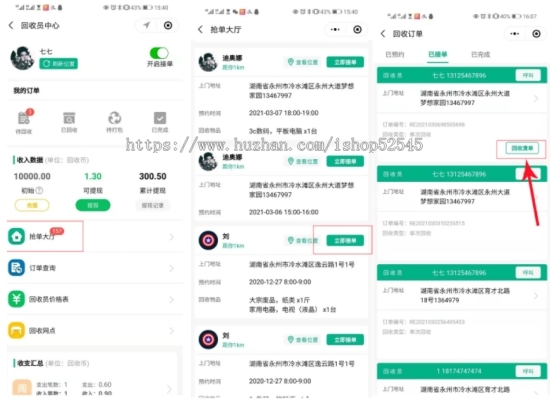
Task: Open 提现记录 under 累计提现
Action: point(153,205)
